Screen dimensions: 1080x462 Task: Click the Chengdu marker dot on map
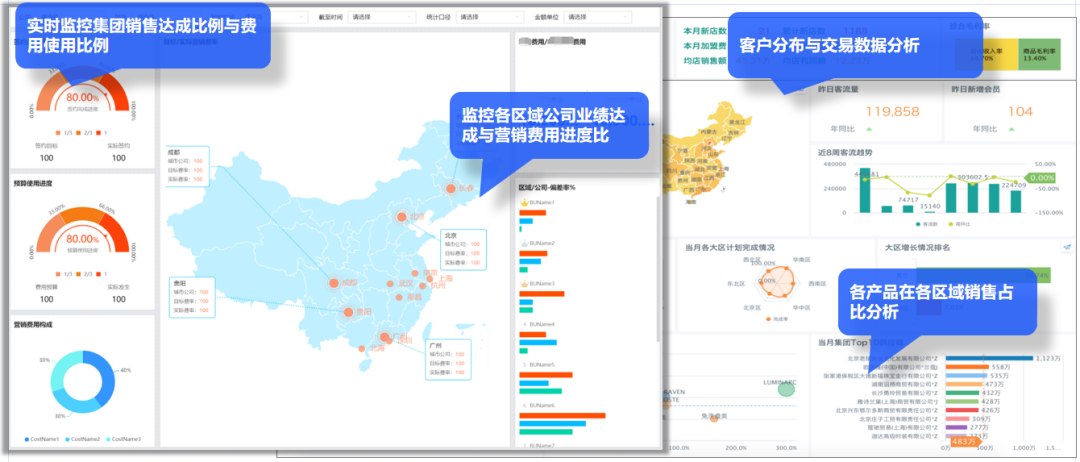pos(334,283)
